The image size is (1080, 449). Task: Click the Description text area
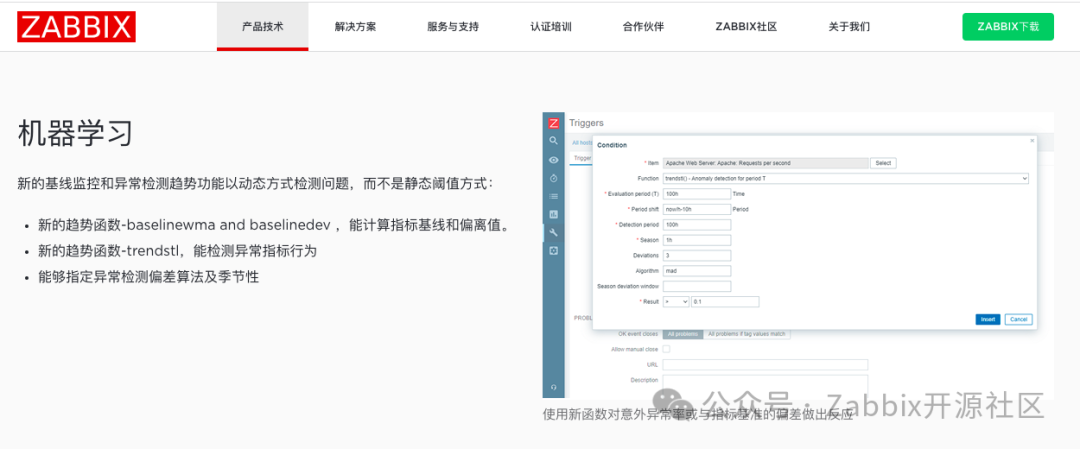pyautogui.click(x=765, y=386)
